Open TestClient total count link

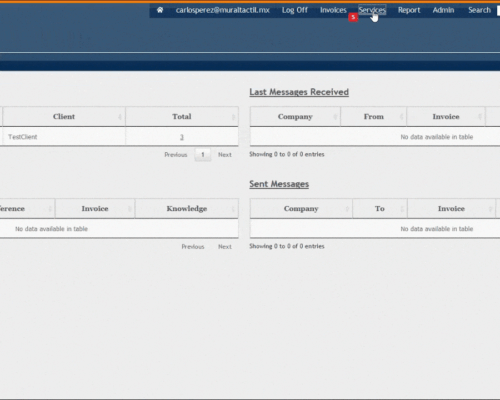coord(182,137)
